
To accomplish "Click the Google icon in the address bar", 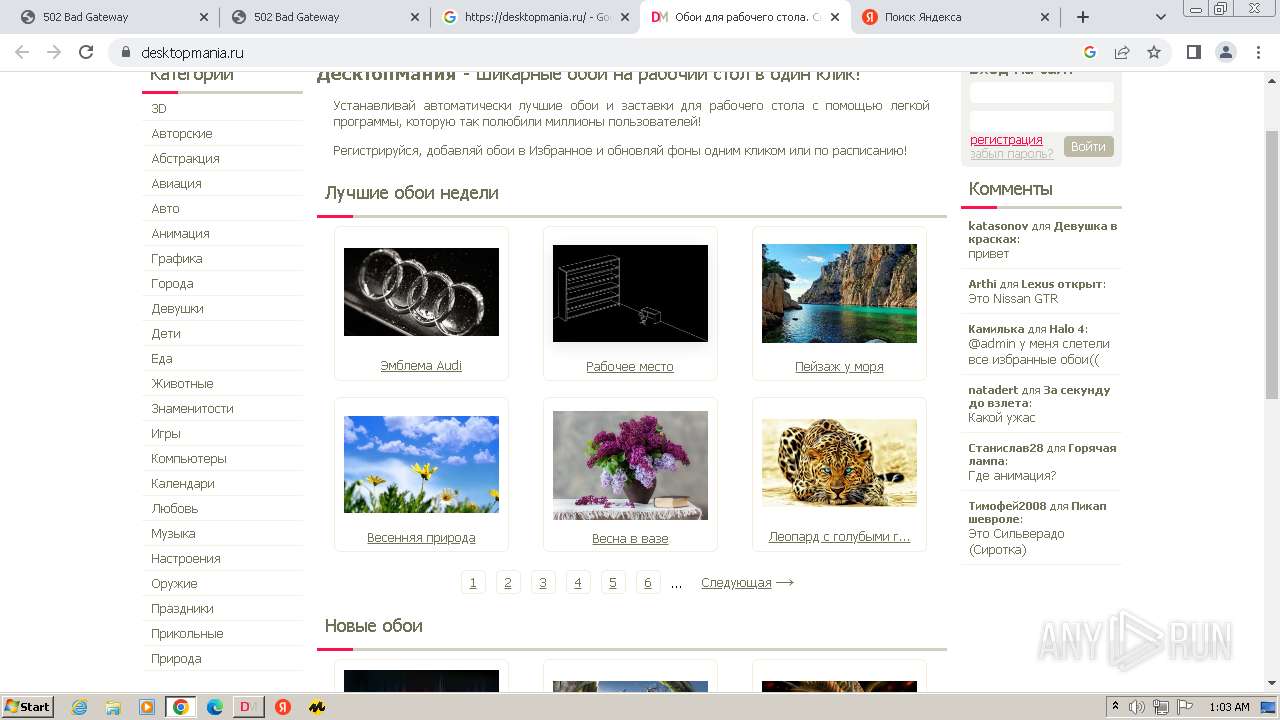I will (x=1090, y=52).
